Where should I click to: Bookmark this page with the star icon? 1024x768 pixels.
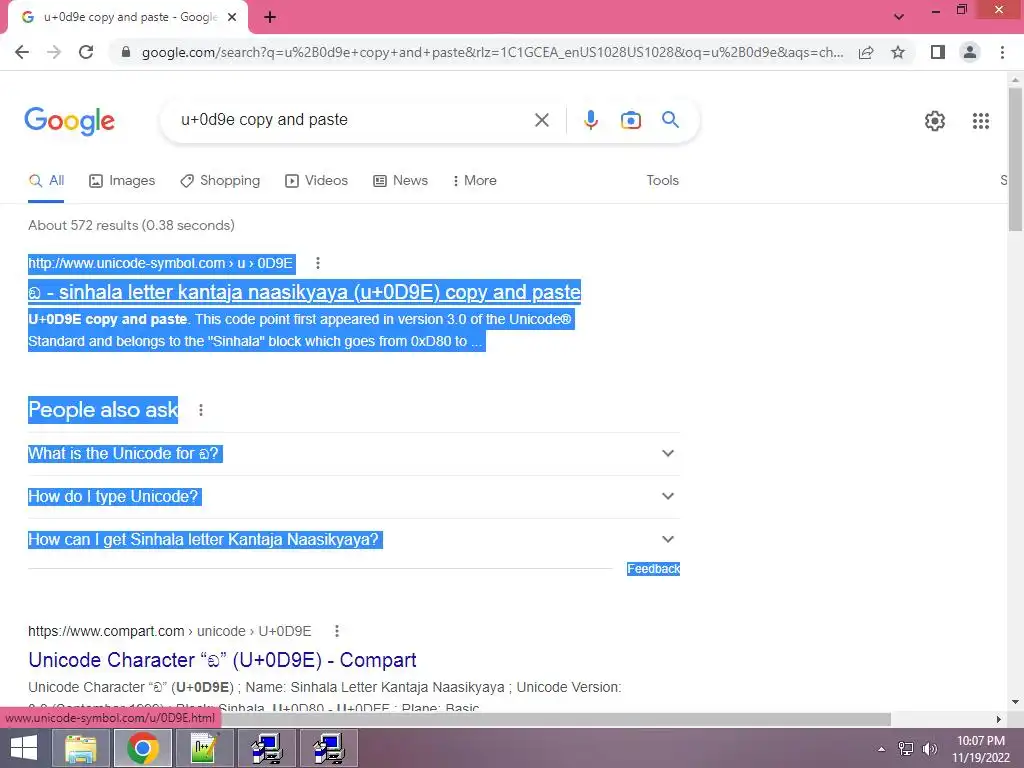click(x=898, y=52)
